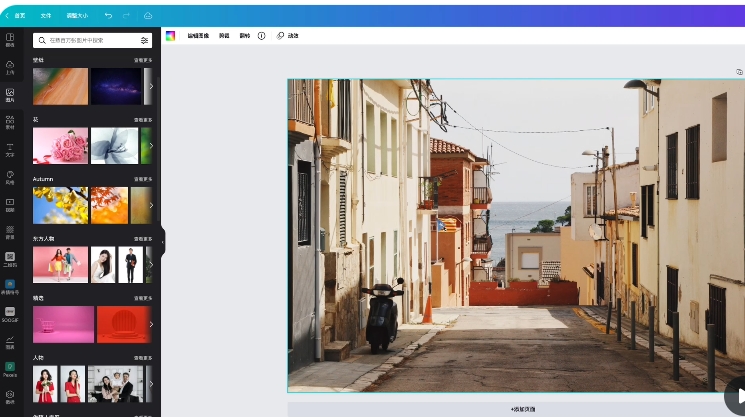The height and width of the screenshot is (417, 745).
Task: Expand the flower row with right arrow
Action: point(151,146)
